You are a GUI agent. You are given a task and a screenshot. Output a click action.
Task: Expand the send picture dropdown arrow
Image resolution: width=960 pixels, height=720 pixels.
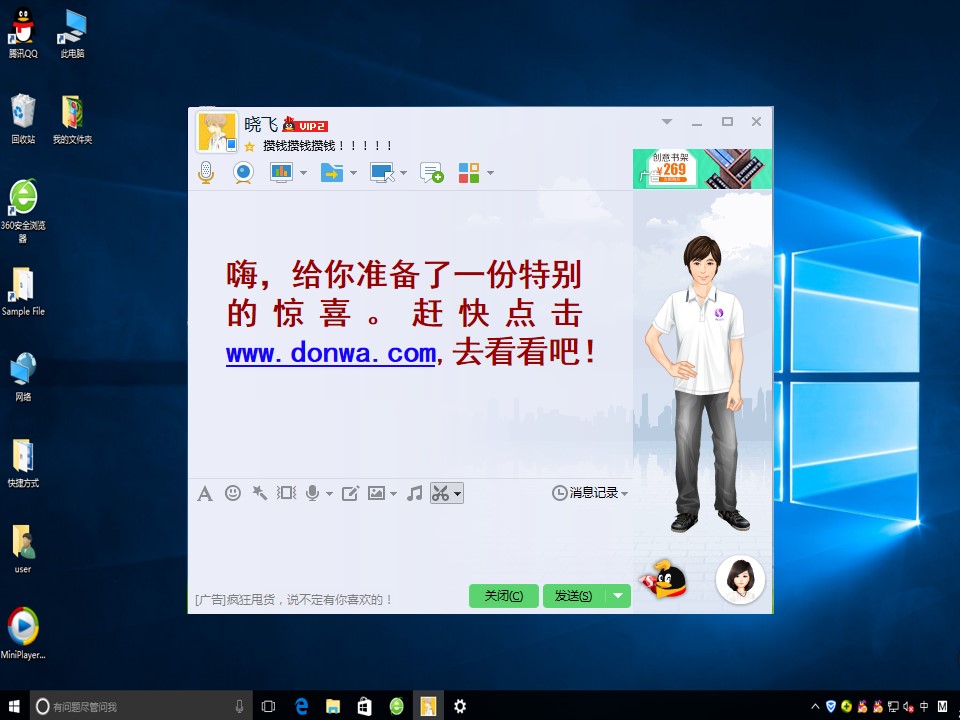393,493
